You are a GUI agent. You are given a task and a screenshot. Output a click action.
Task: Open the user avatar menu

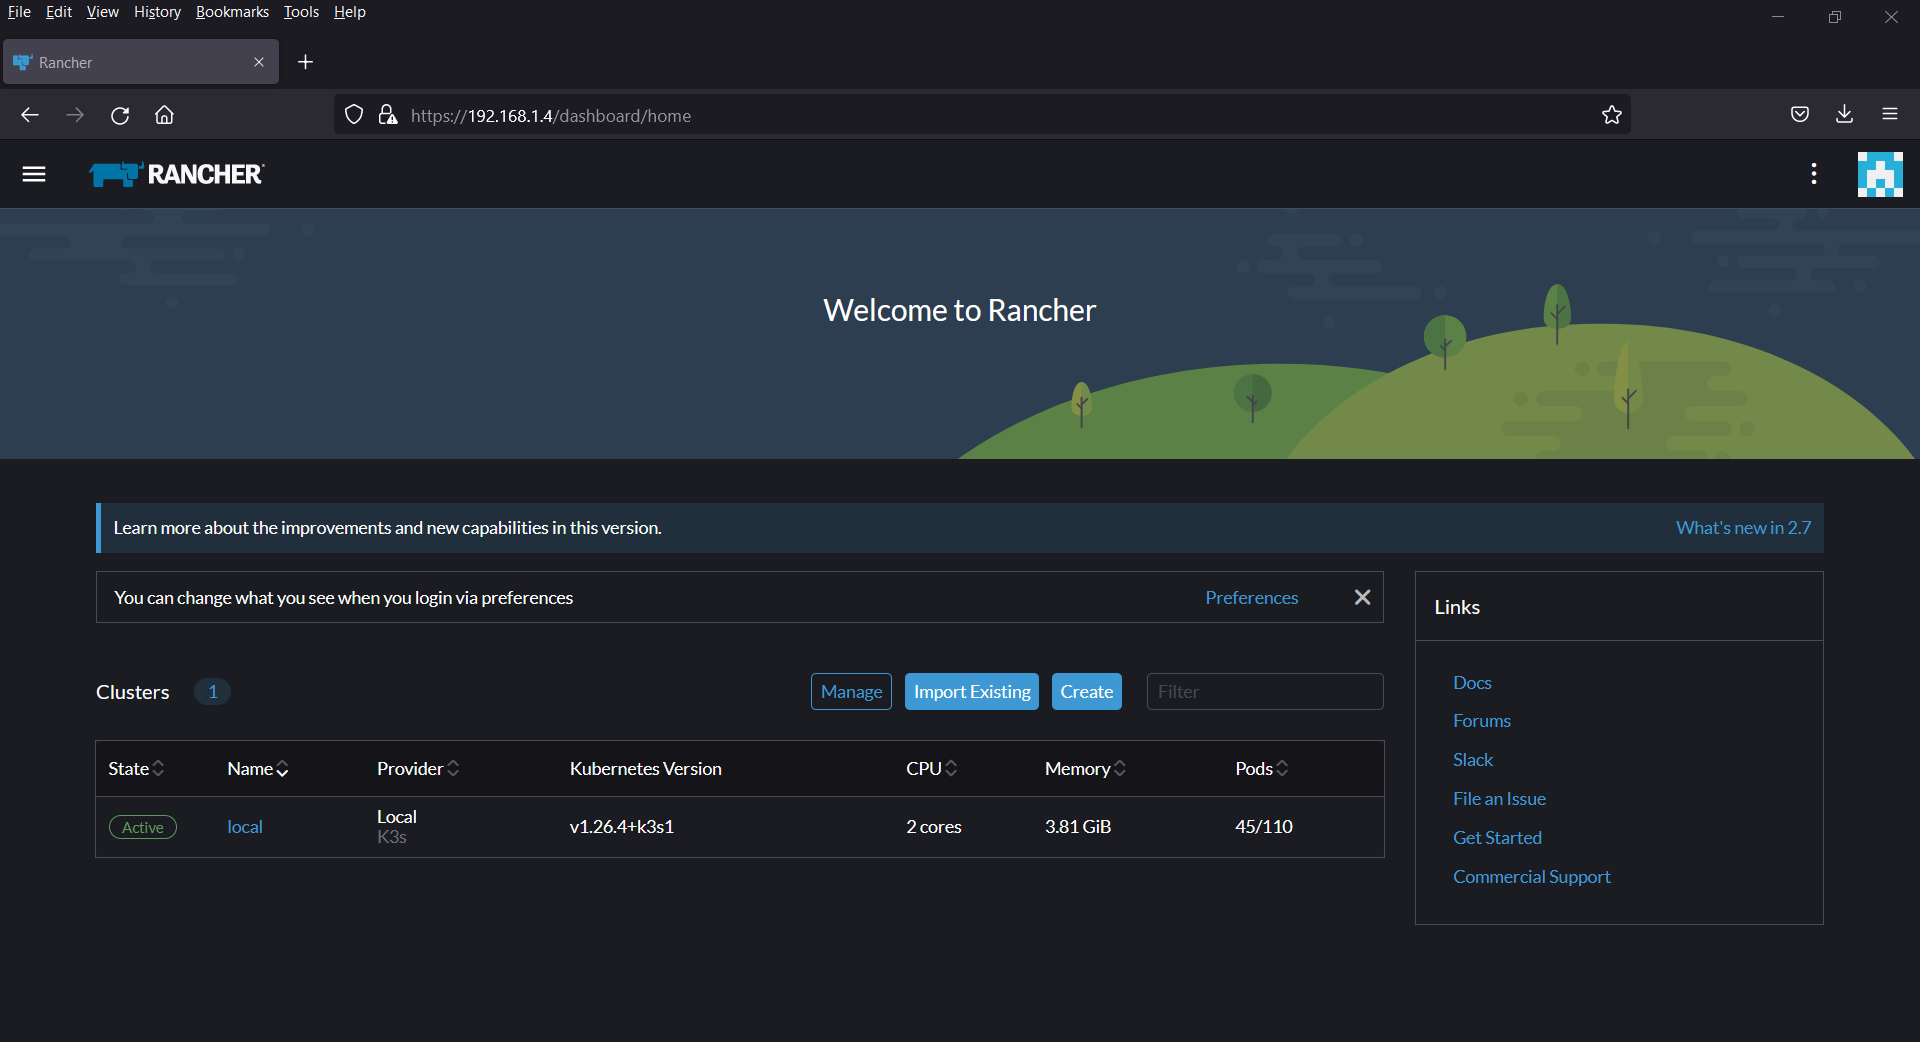(x=1880, y=174)
